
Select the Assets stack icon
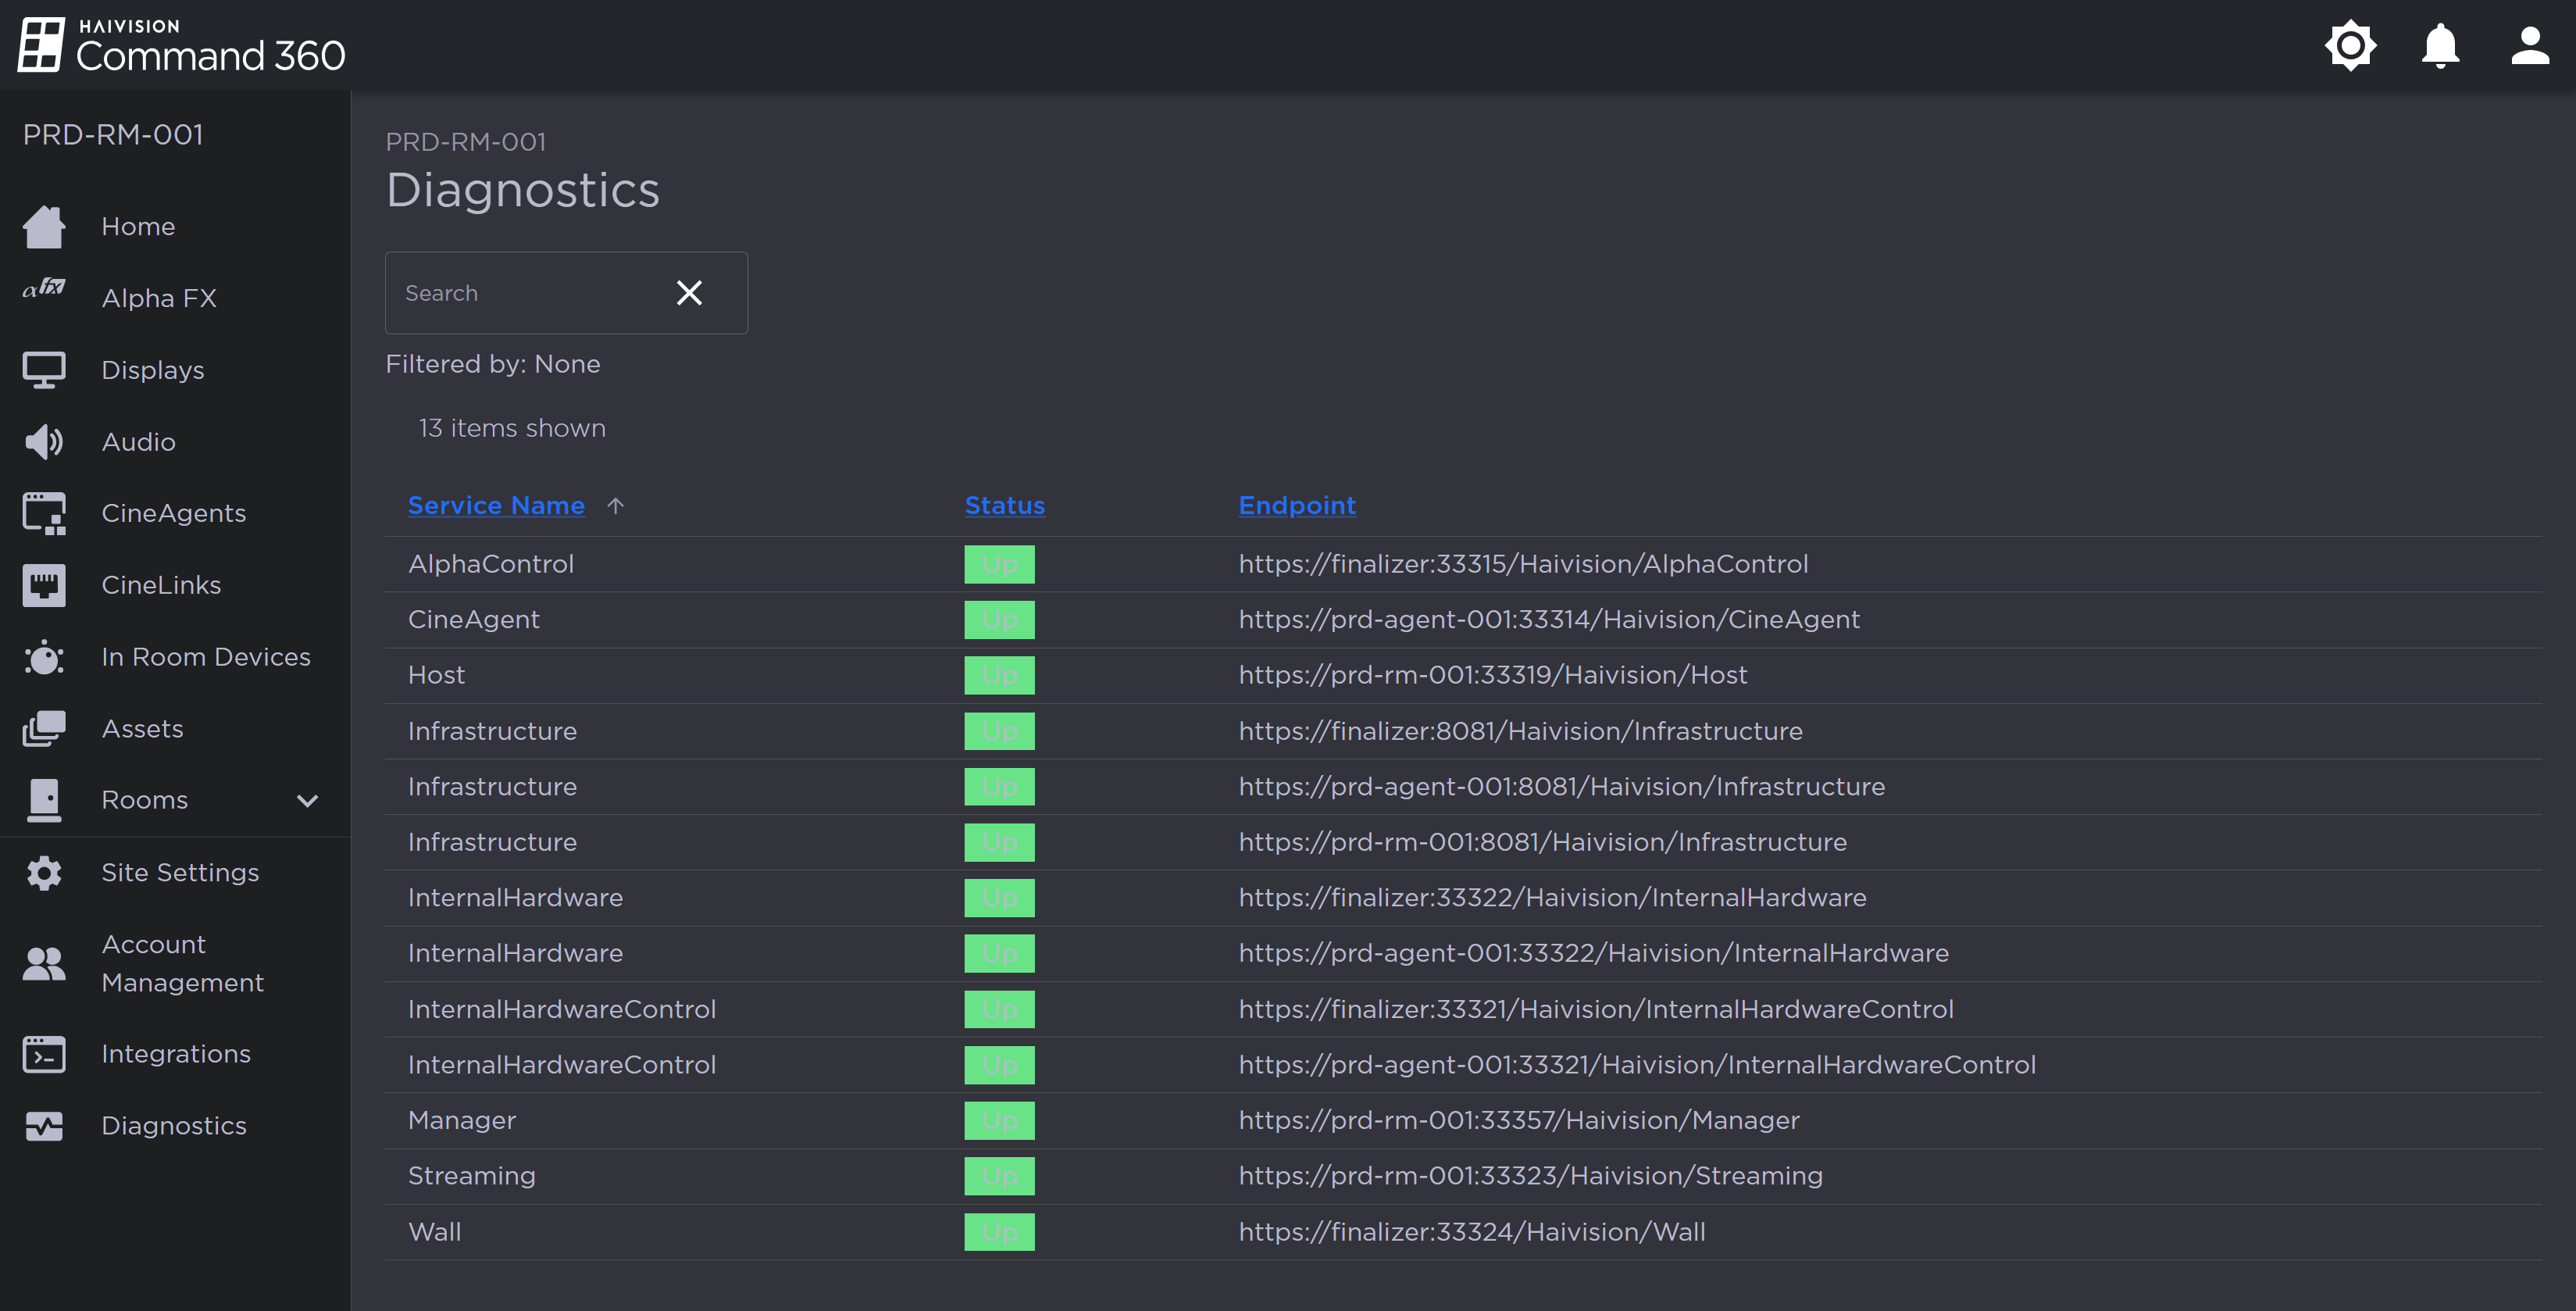(x=44, y=728)
